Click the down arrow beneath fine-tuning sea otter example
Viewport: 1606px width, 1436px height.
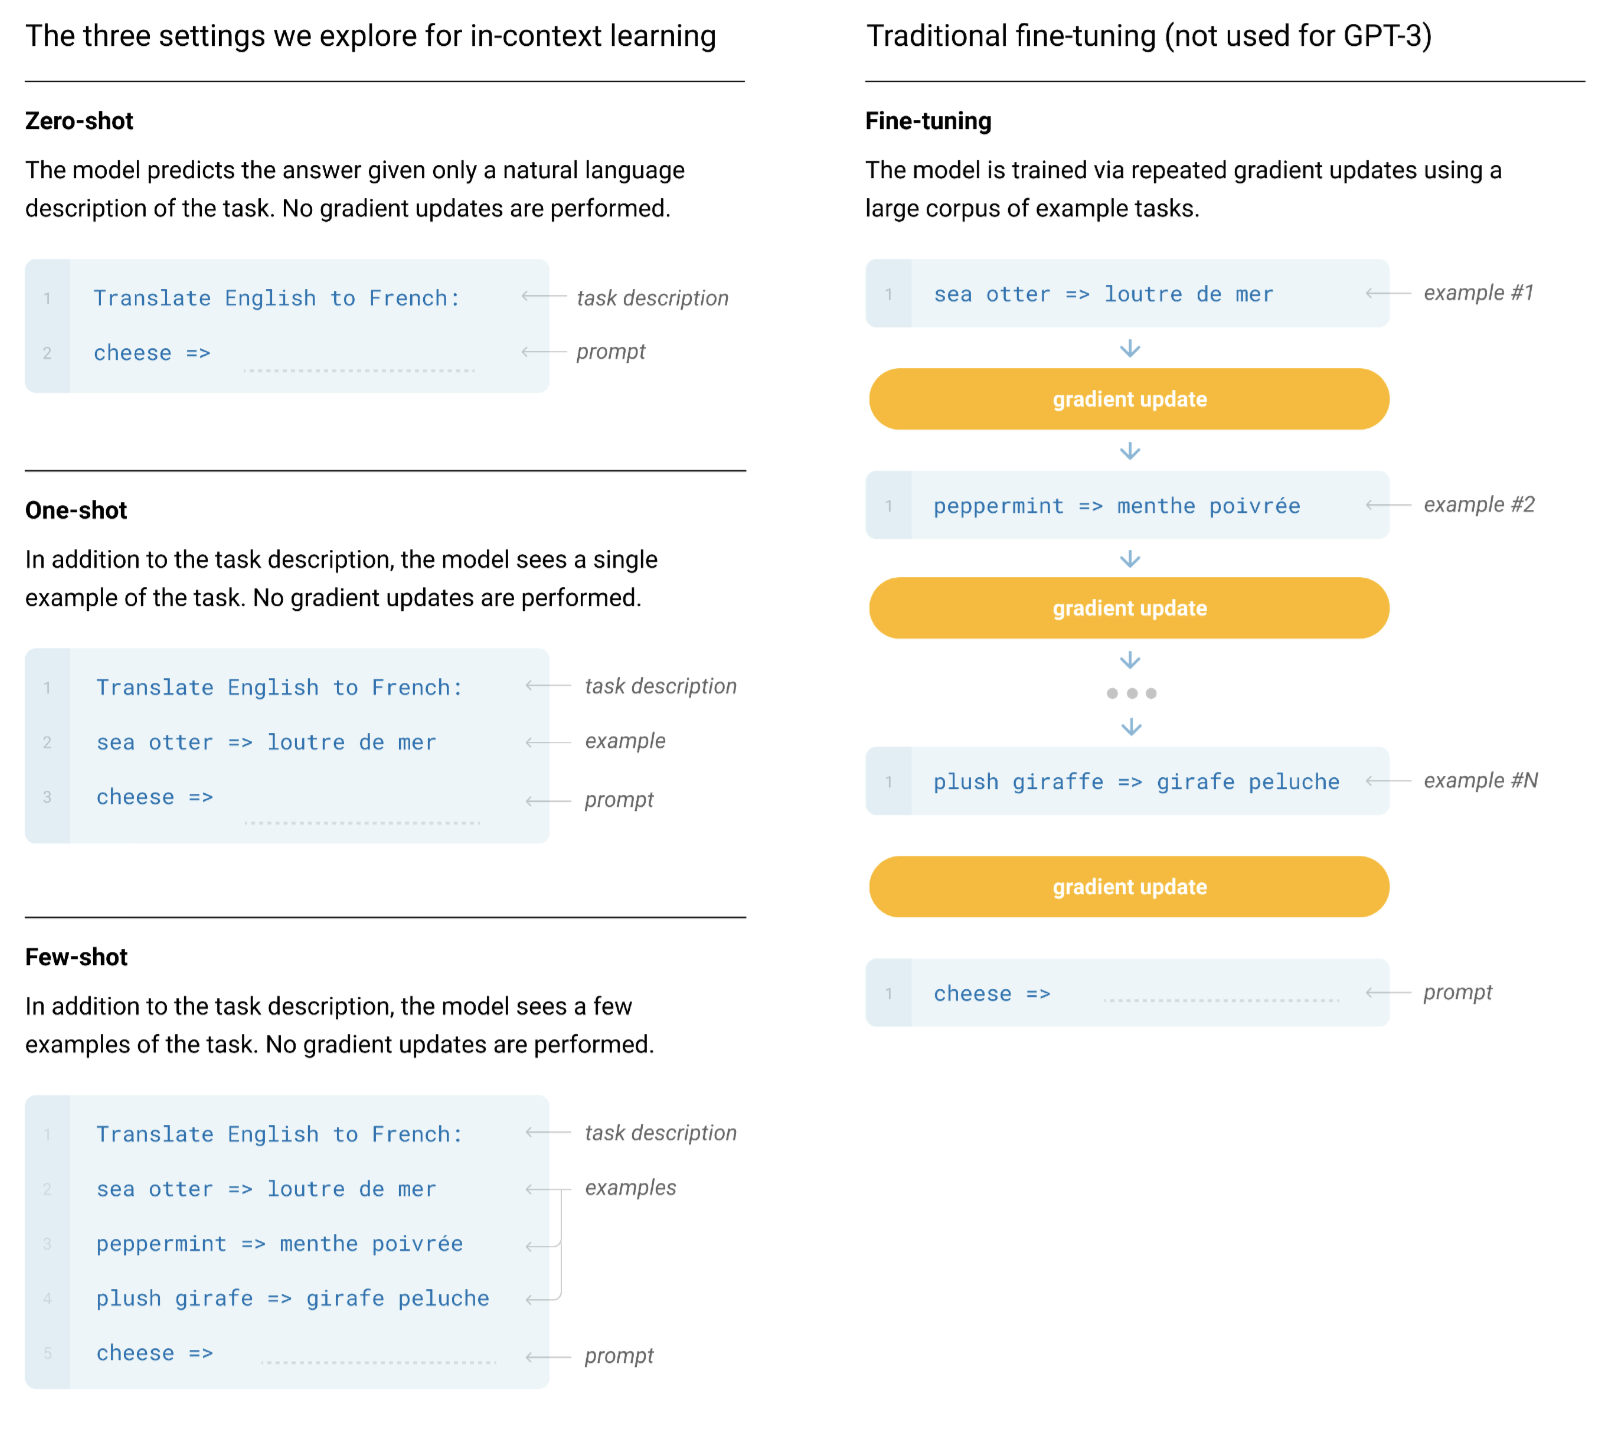pyautogui.click(x=1130, y=348)
